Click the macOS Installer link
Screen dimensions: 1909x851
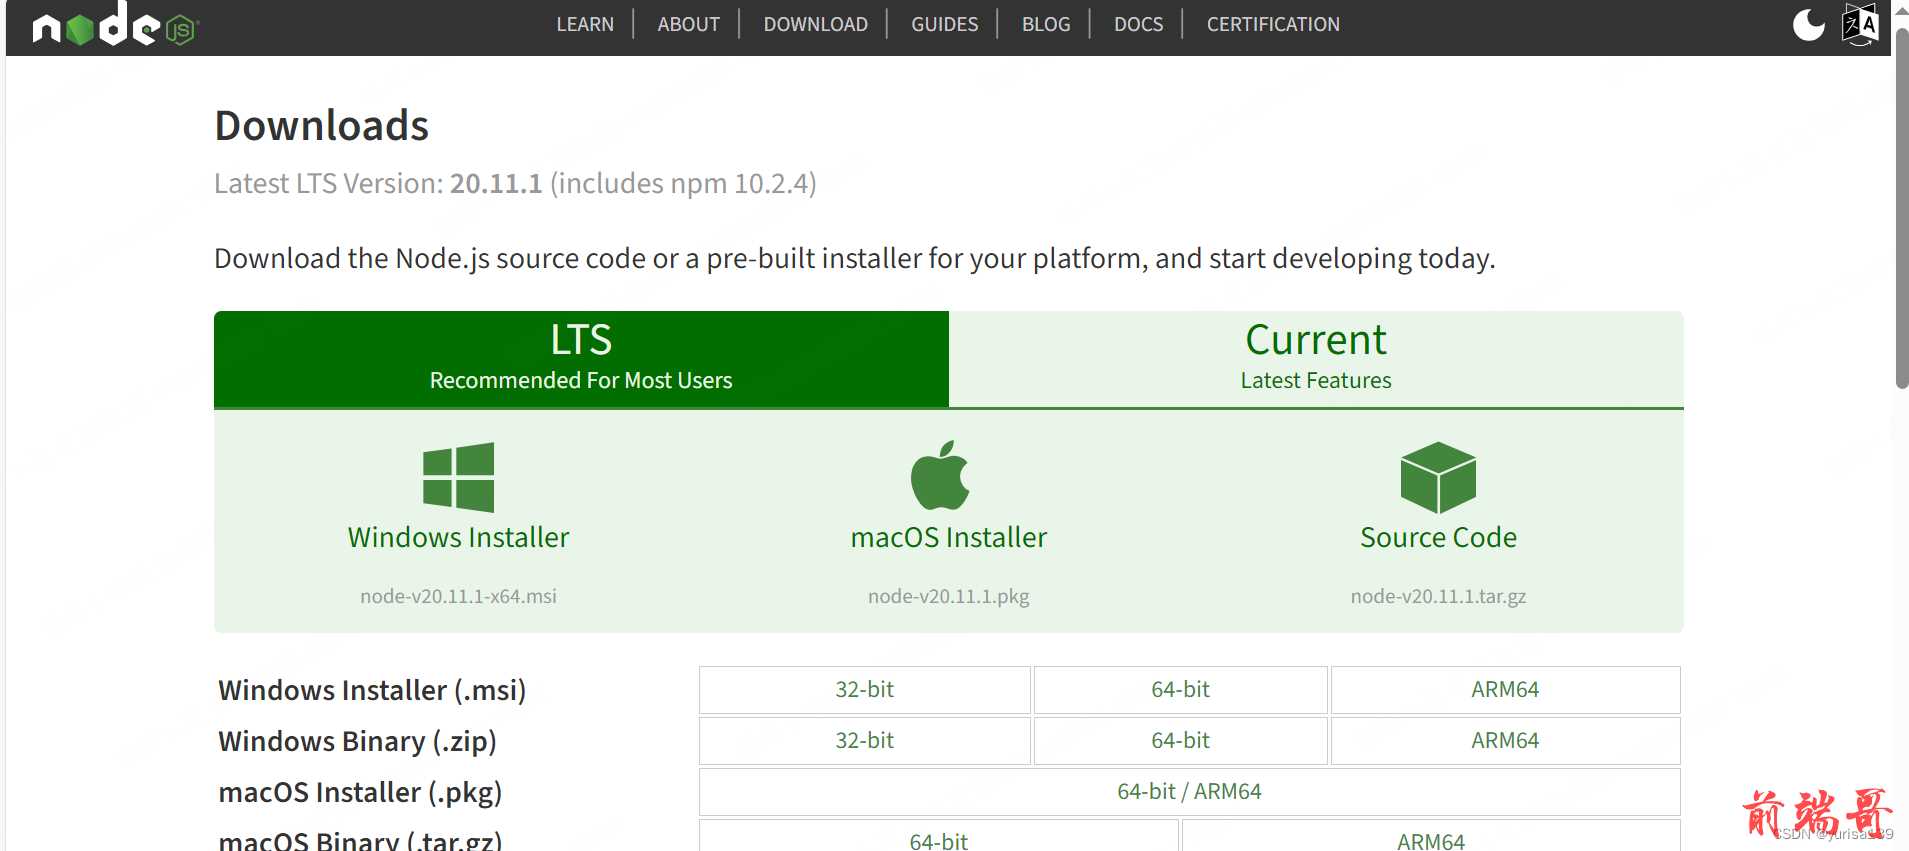click(x=949, y=537)
